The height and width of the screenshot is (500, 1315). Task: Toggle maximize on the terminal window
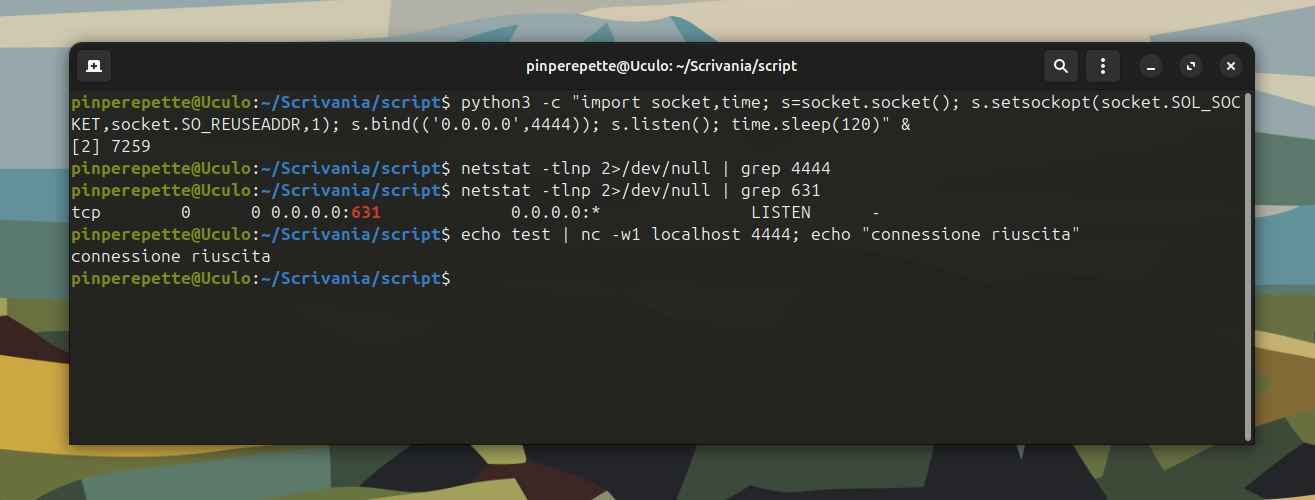point(1191,67)
